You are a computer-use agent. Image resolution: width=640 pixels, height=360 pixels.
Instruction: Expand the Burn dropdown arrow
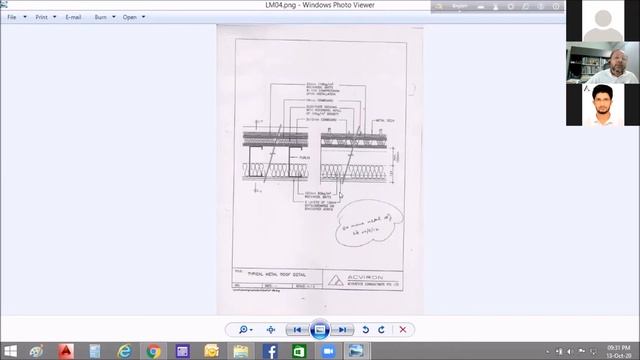coord(113,17)
